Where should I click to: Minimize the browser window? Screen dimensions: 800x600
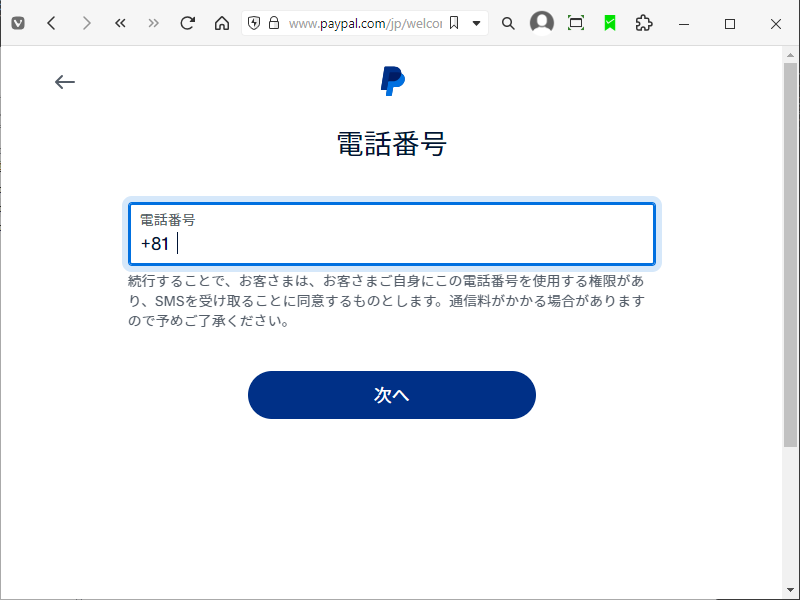[684, 23]
